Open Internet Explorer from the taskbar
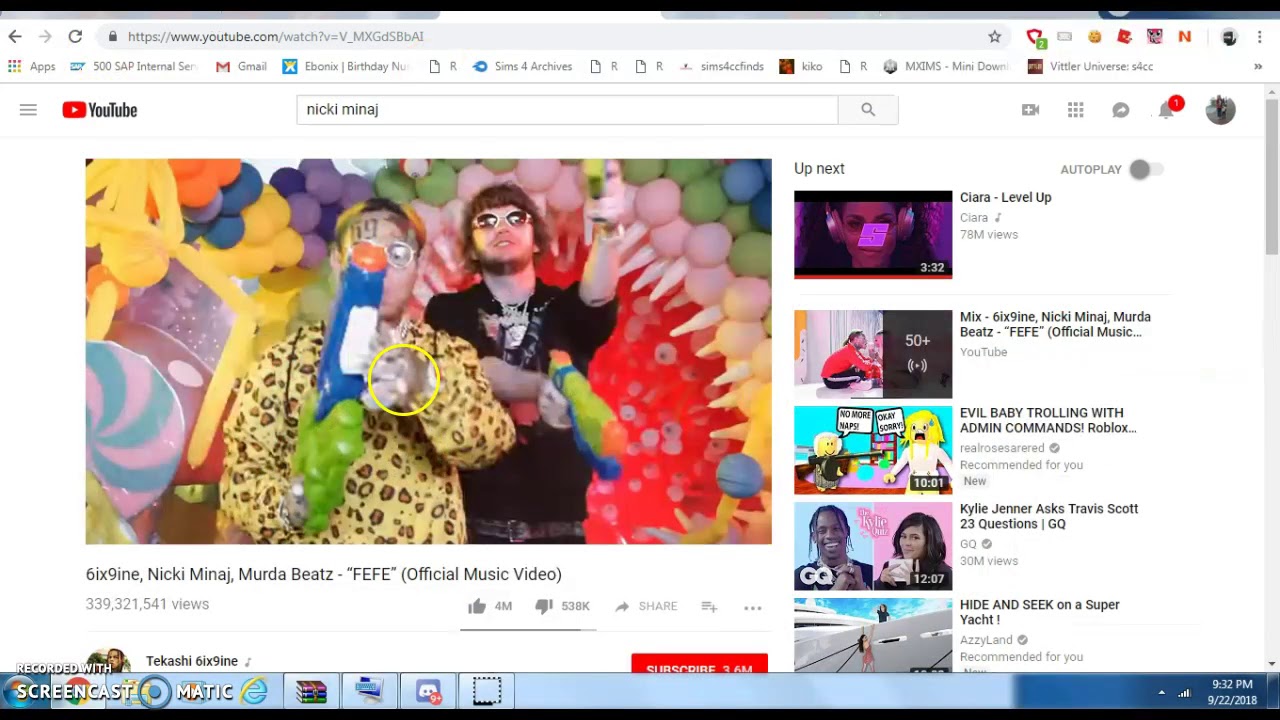Viewport: 1280px width, 720px height. pos(254,692)
